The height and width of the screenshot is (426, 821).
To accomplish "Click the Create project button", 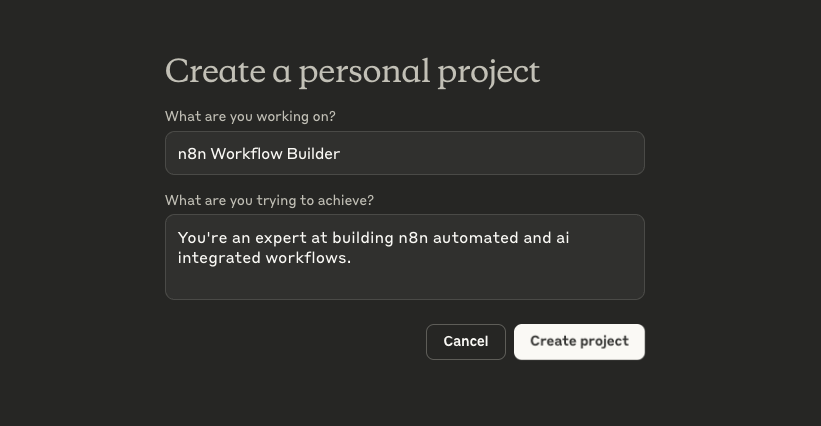I will click(579, 342).
